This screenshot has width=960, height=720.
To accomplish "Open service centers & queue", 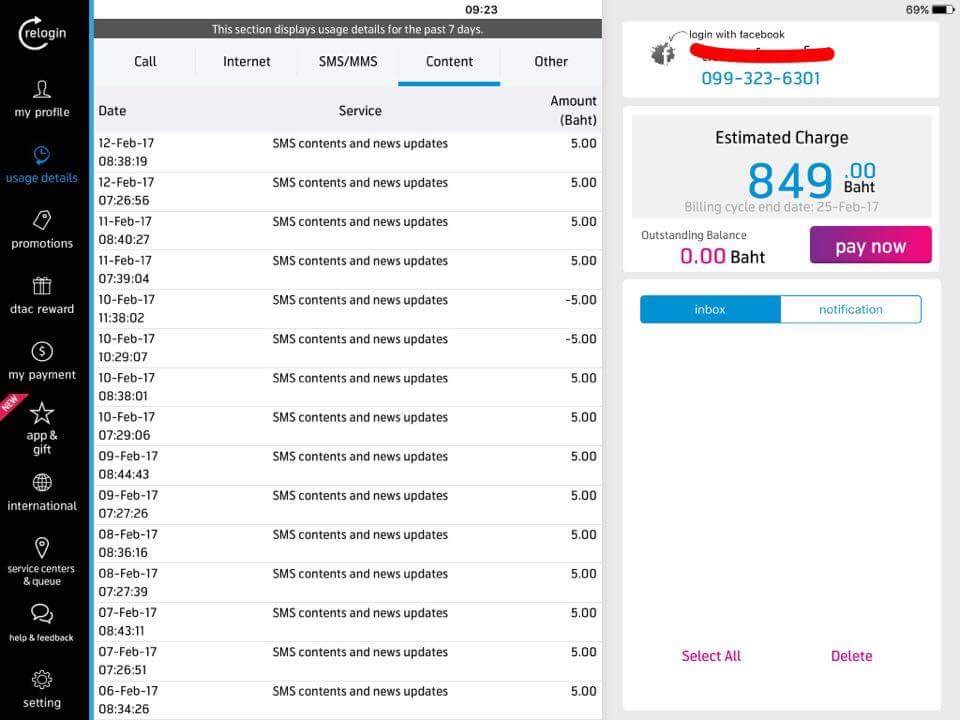I will [42, 548].
